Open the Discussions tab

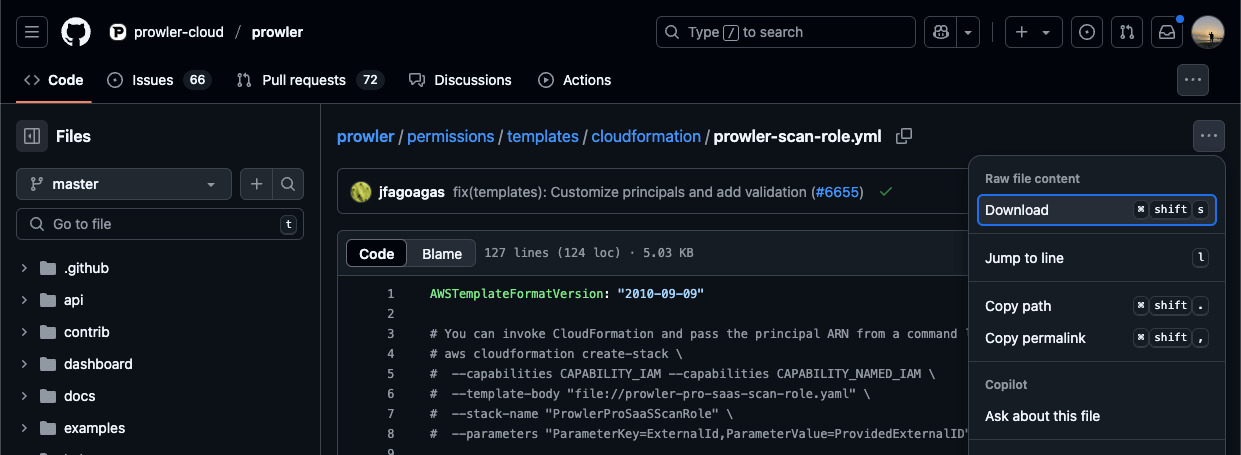(460, 80)
